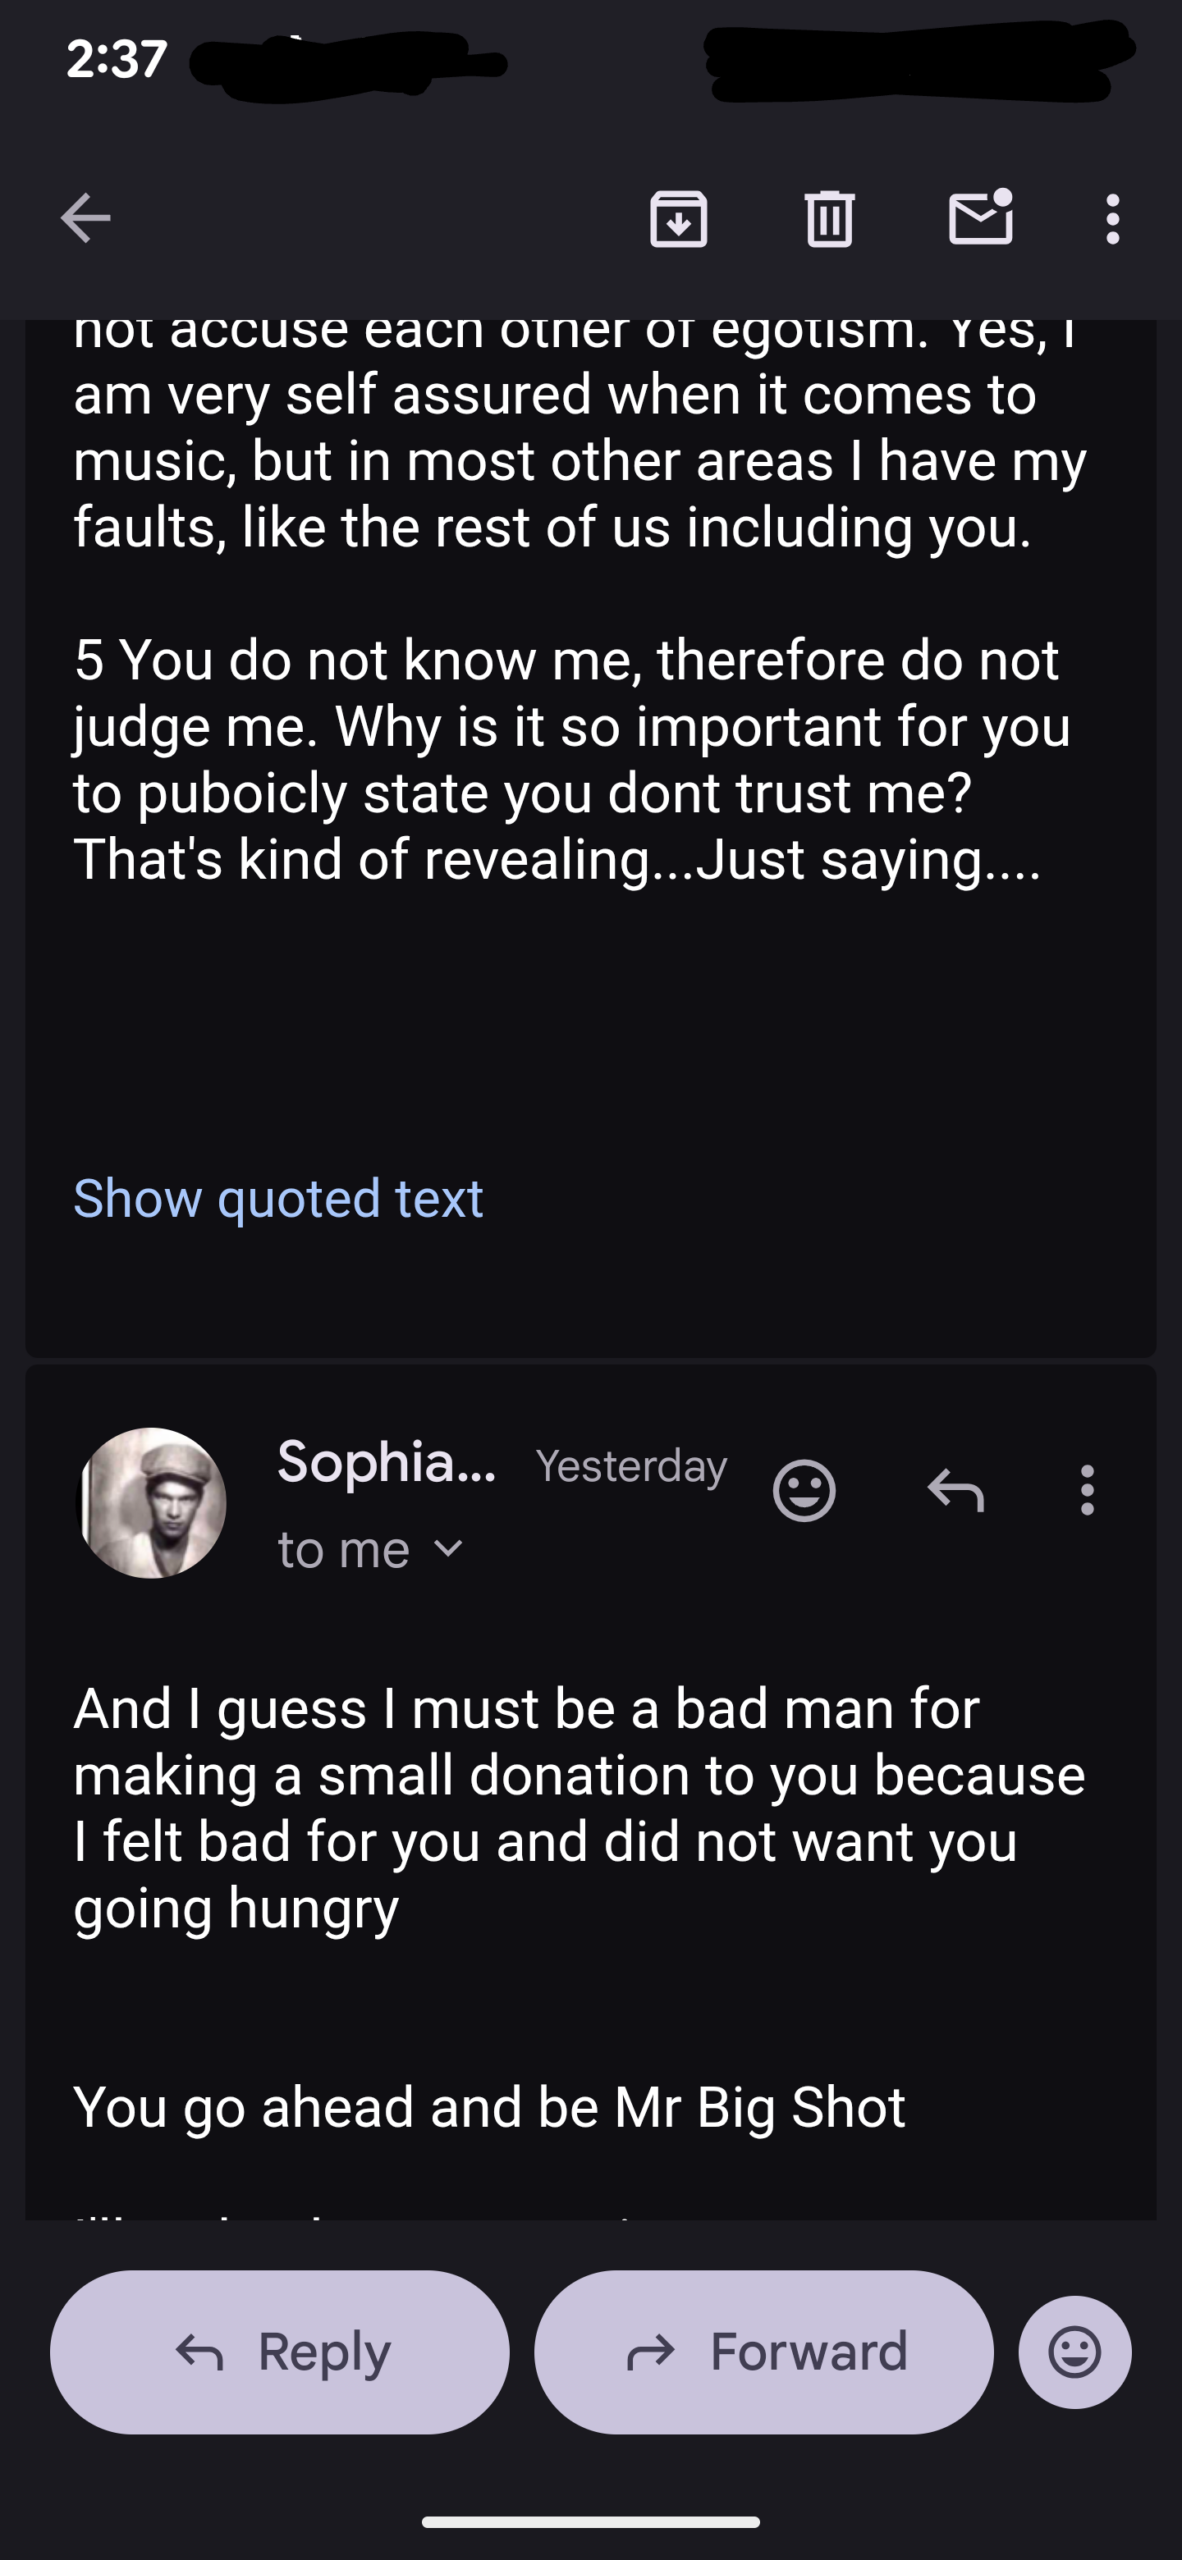Tap the "Yesterday" message timestamp

631,1466
